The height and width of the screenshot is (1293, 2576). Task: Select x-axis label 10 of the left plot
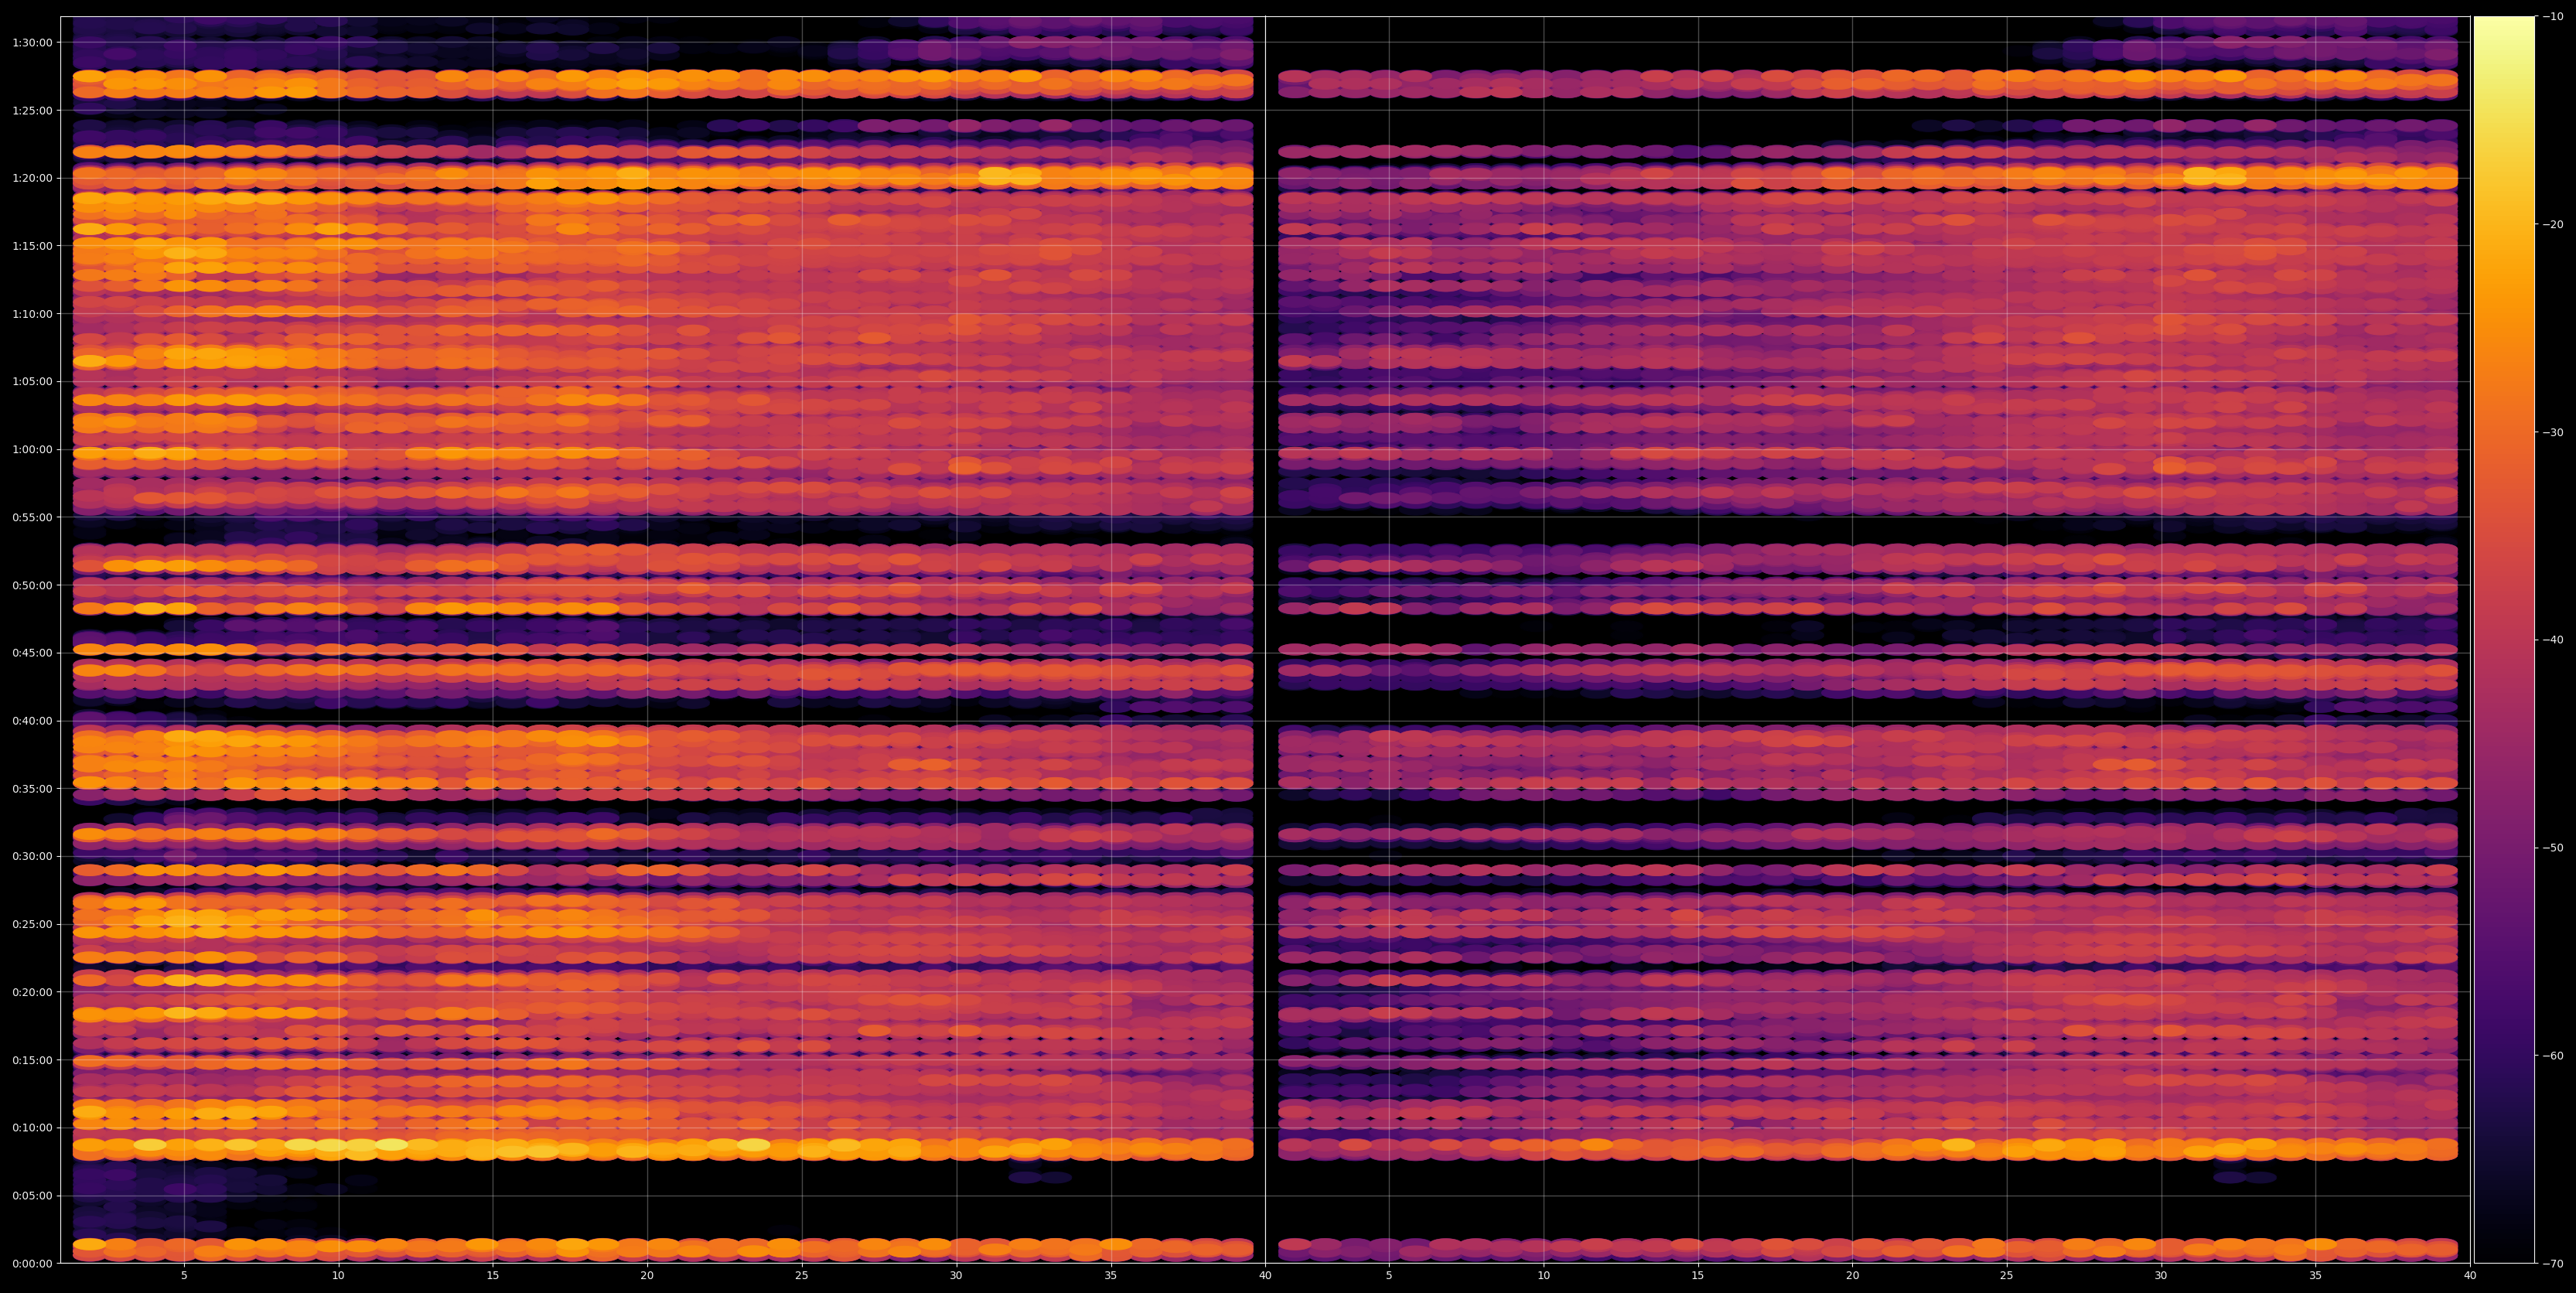click(x=338, y=1276)
